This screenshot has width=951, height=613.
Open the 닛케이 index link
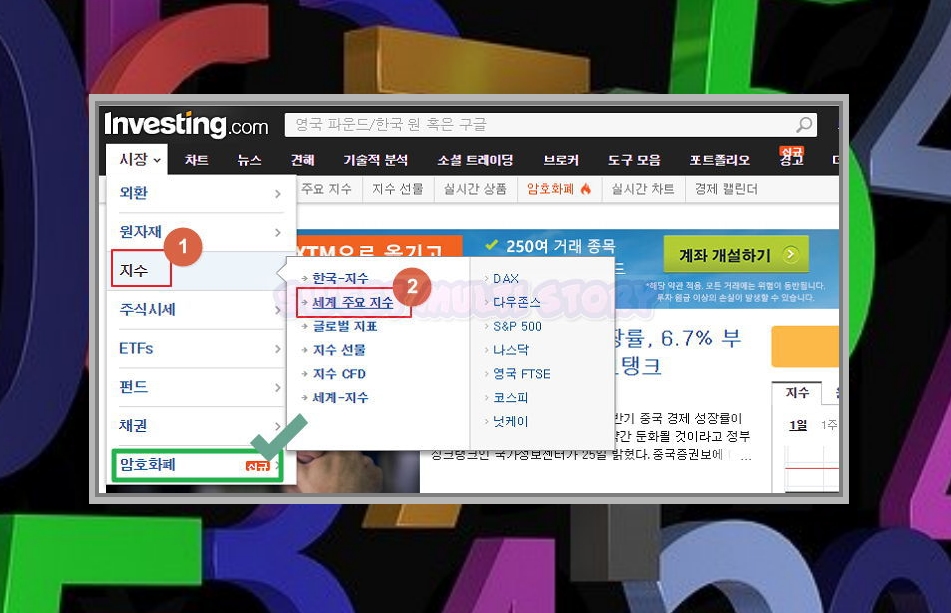pyautogui.click(x=511, y=421)
